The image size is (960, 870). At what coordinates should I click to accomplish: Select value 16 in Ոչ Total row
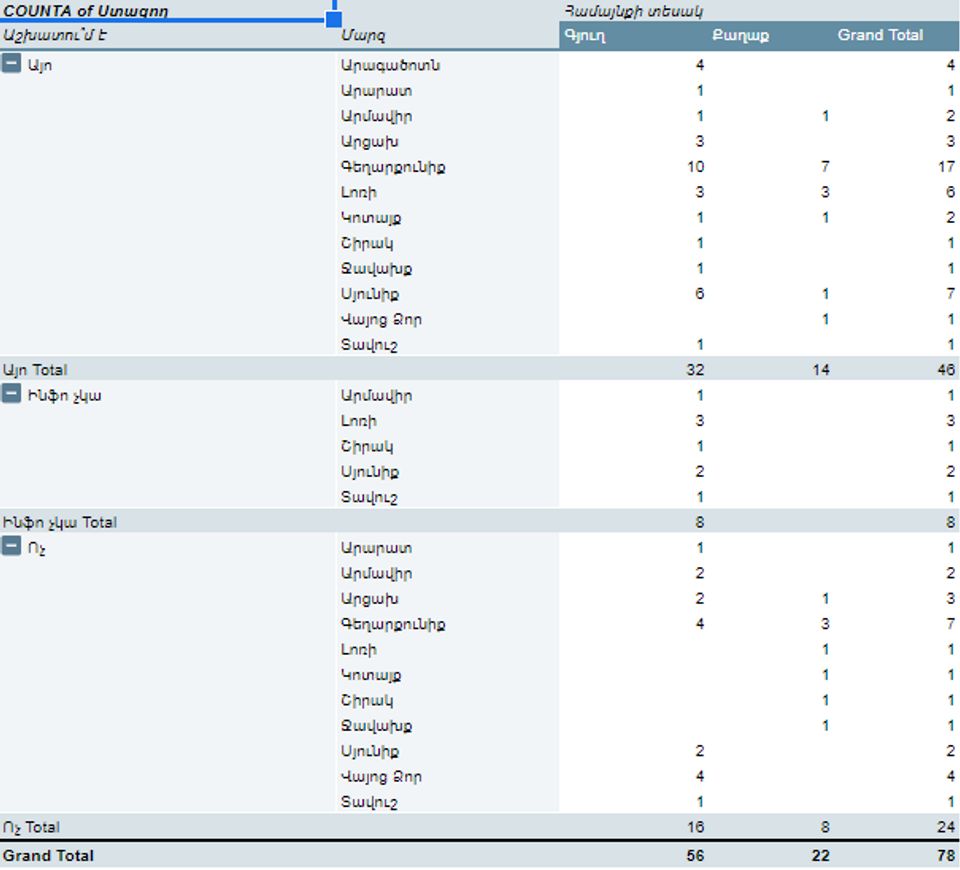point(696,827)
